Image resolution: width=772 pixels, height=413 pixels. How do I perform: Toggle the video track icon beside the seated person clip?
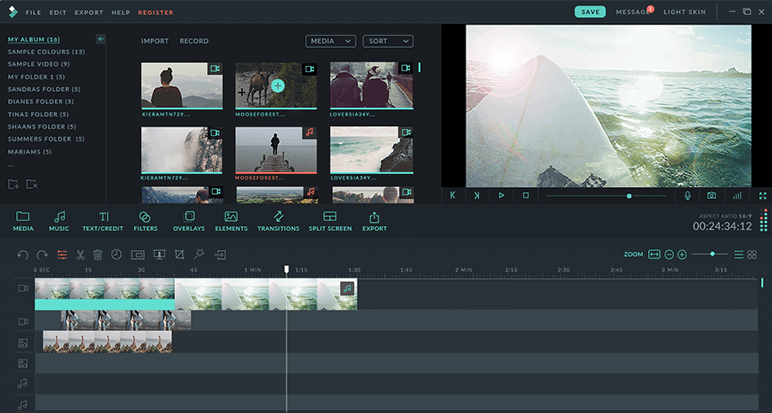point(23,321)
